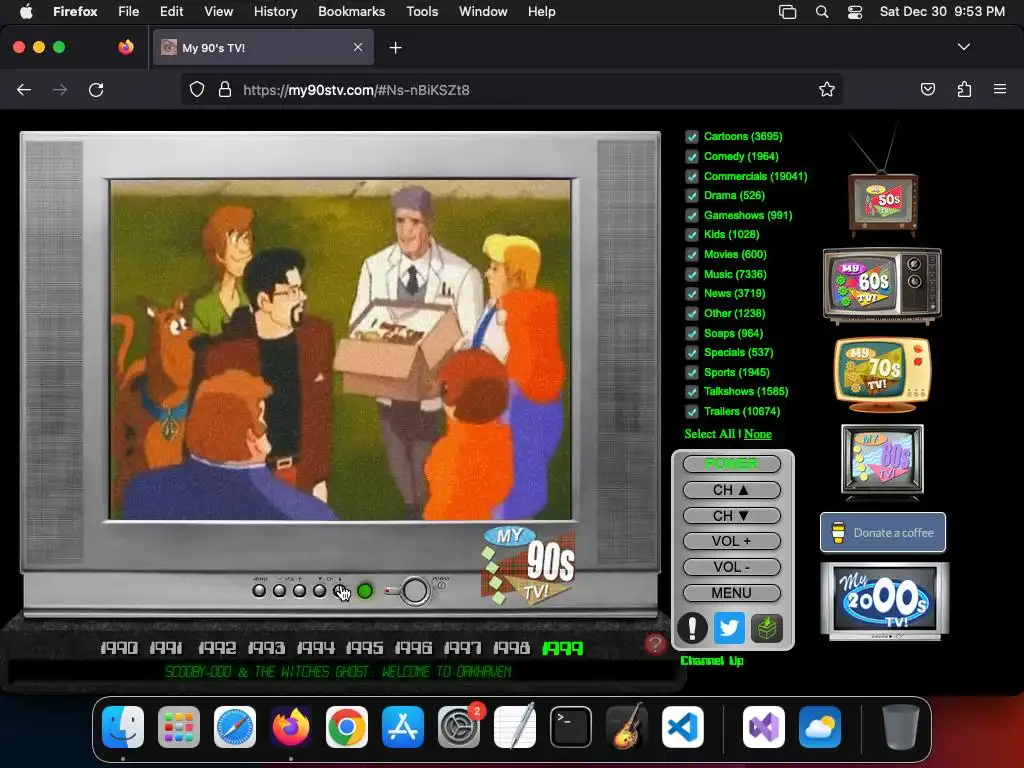Open Visual Studio Code from the Dock
This screenshot has height=768, width=1024.
coord(682,727)
